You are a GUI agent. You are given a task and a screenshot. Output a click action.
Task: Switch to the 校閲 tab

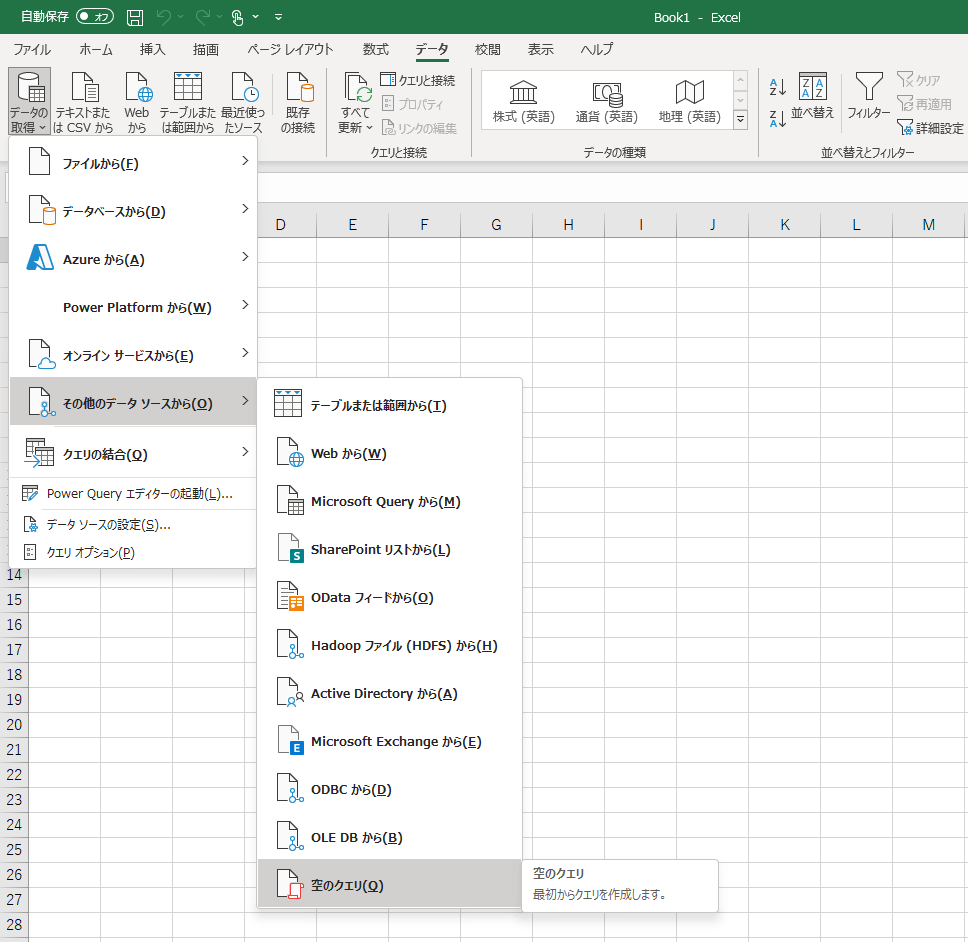tap(488, 49)
